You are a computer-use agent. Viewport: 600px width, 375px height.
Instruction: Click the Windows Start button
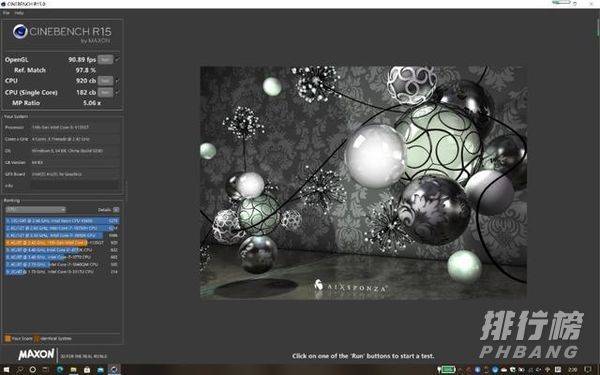pyautogui.click(x=6, y=370)
